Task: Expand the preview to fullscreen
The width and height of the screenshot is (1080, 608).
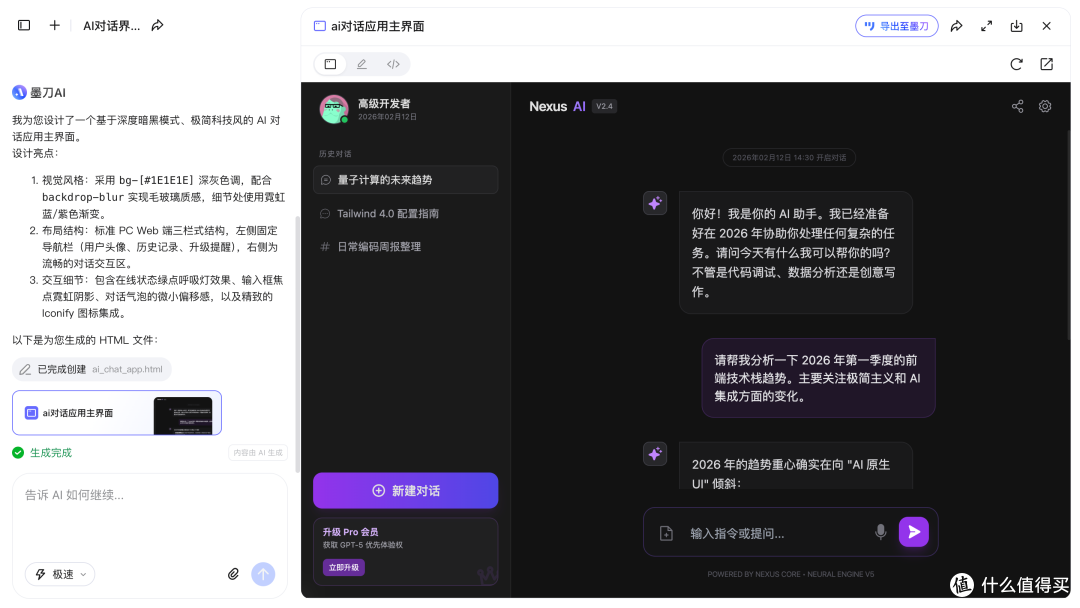Action: click(986, 26)
